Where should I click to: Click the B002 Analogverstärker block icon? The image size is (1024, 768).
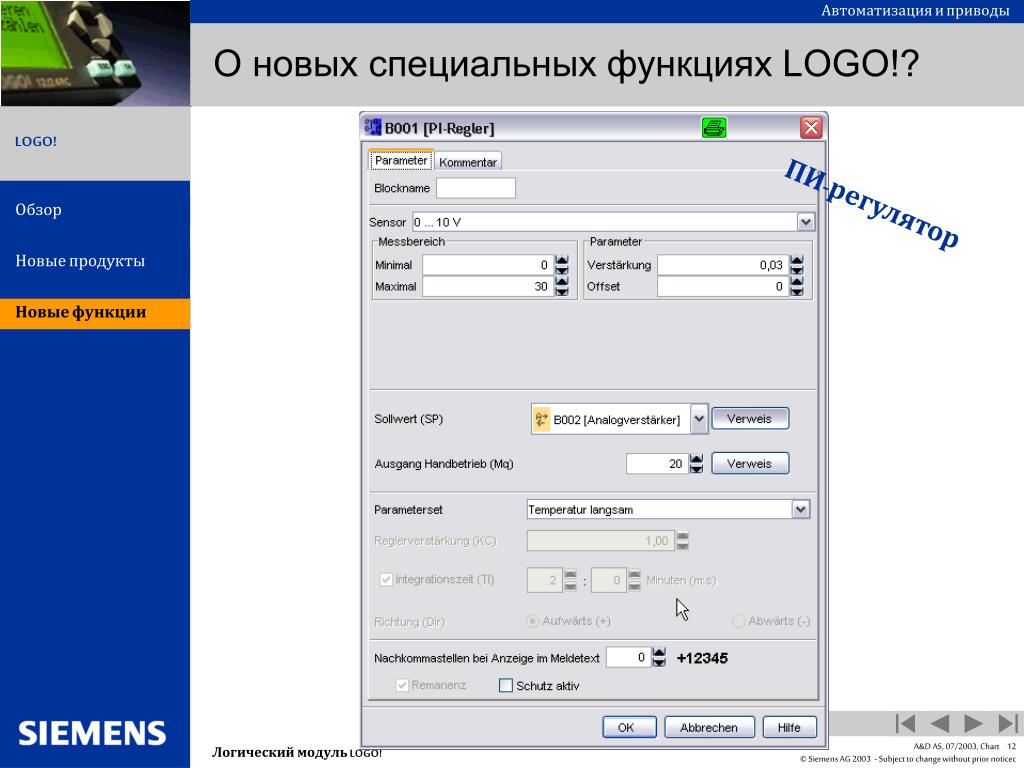[541, 419]
